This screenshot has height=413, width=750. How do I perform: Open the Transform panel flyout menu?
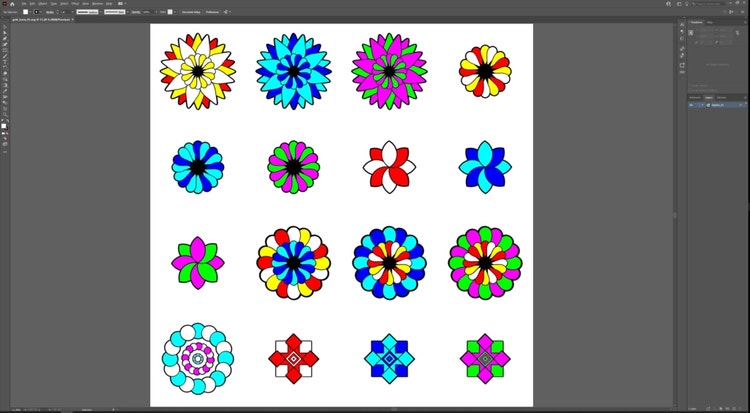pyautogui.click(x=745, y=22)
